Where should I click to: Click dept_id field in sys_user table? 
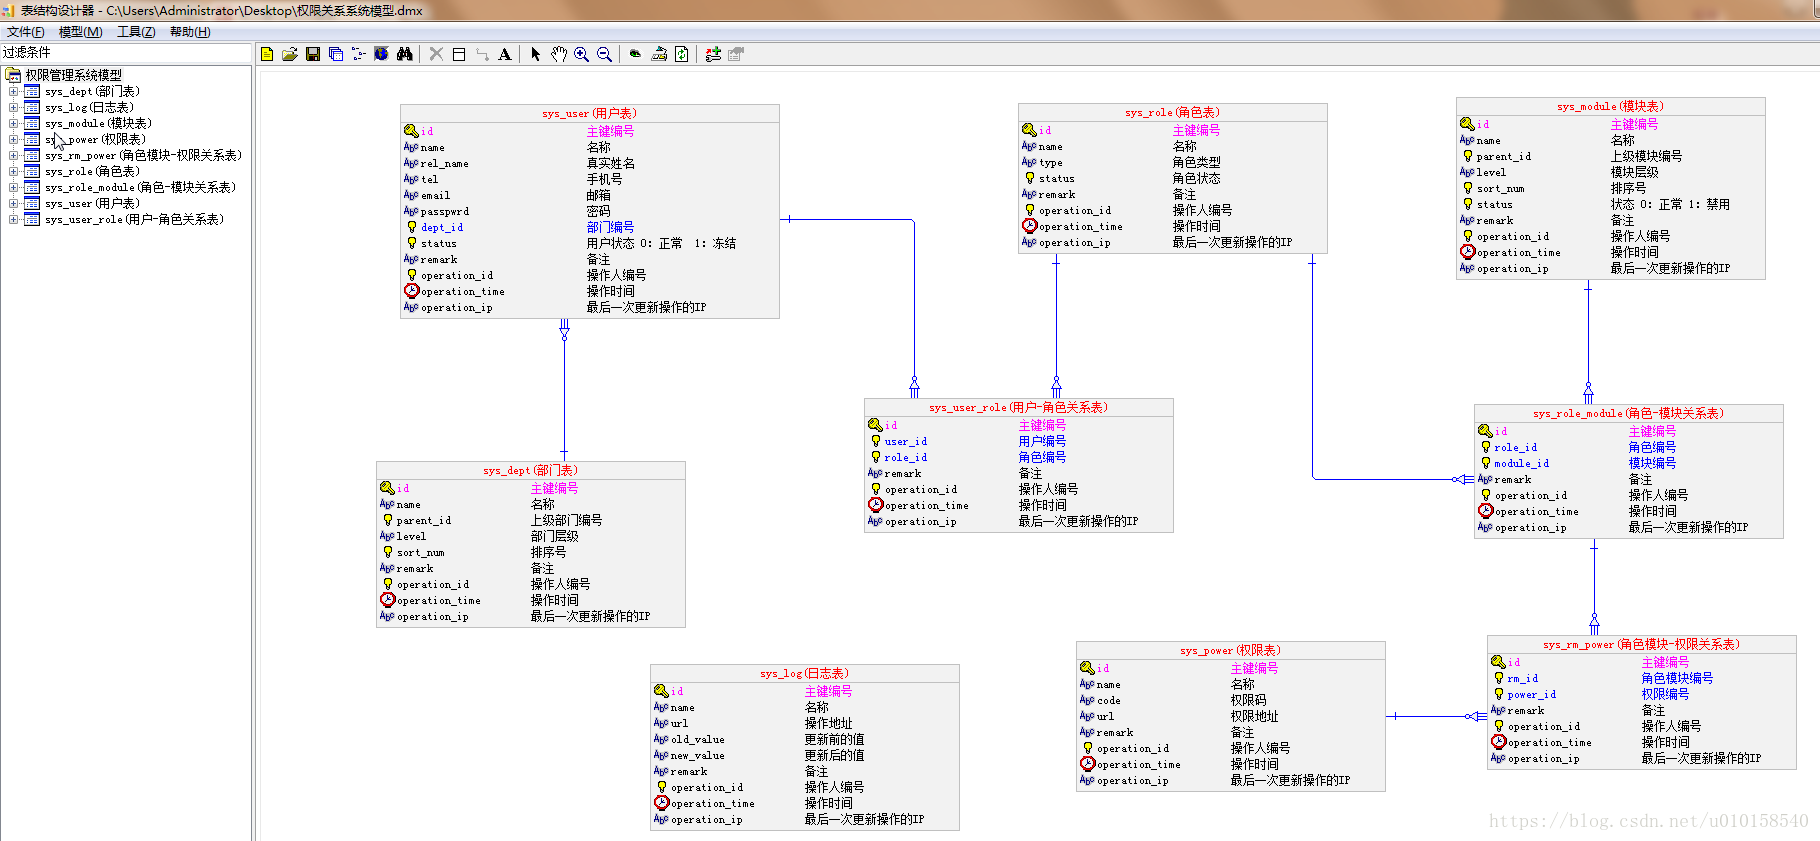442,227
